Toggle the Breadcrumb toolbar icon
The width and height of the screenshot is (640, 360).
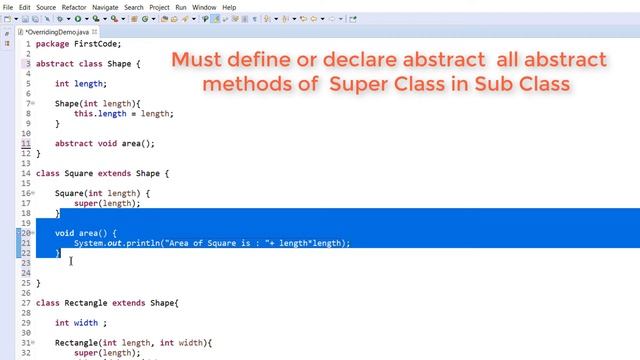(205, 19)
